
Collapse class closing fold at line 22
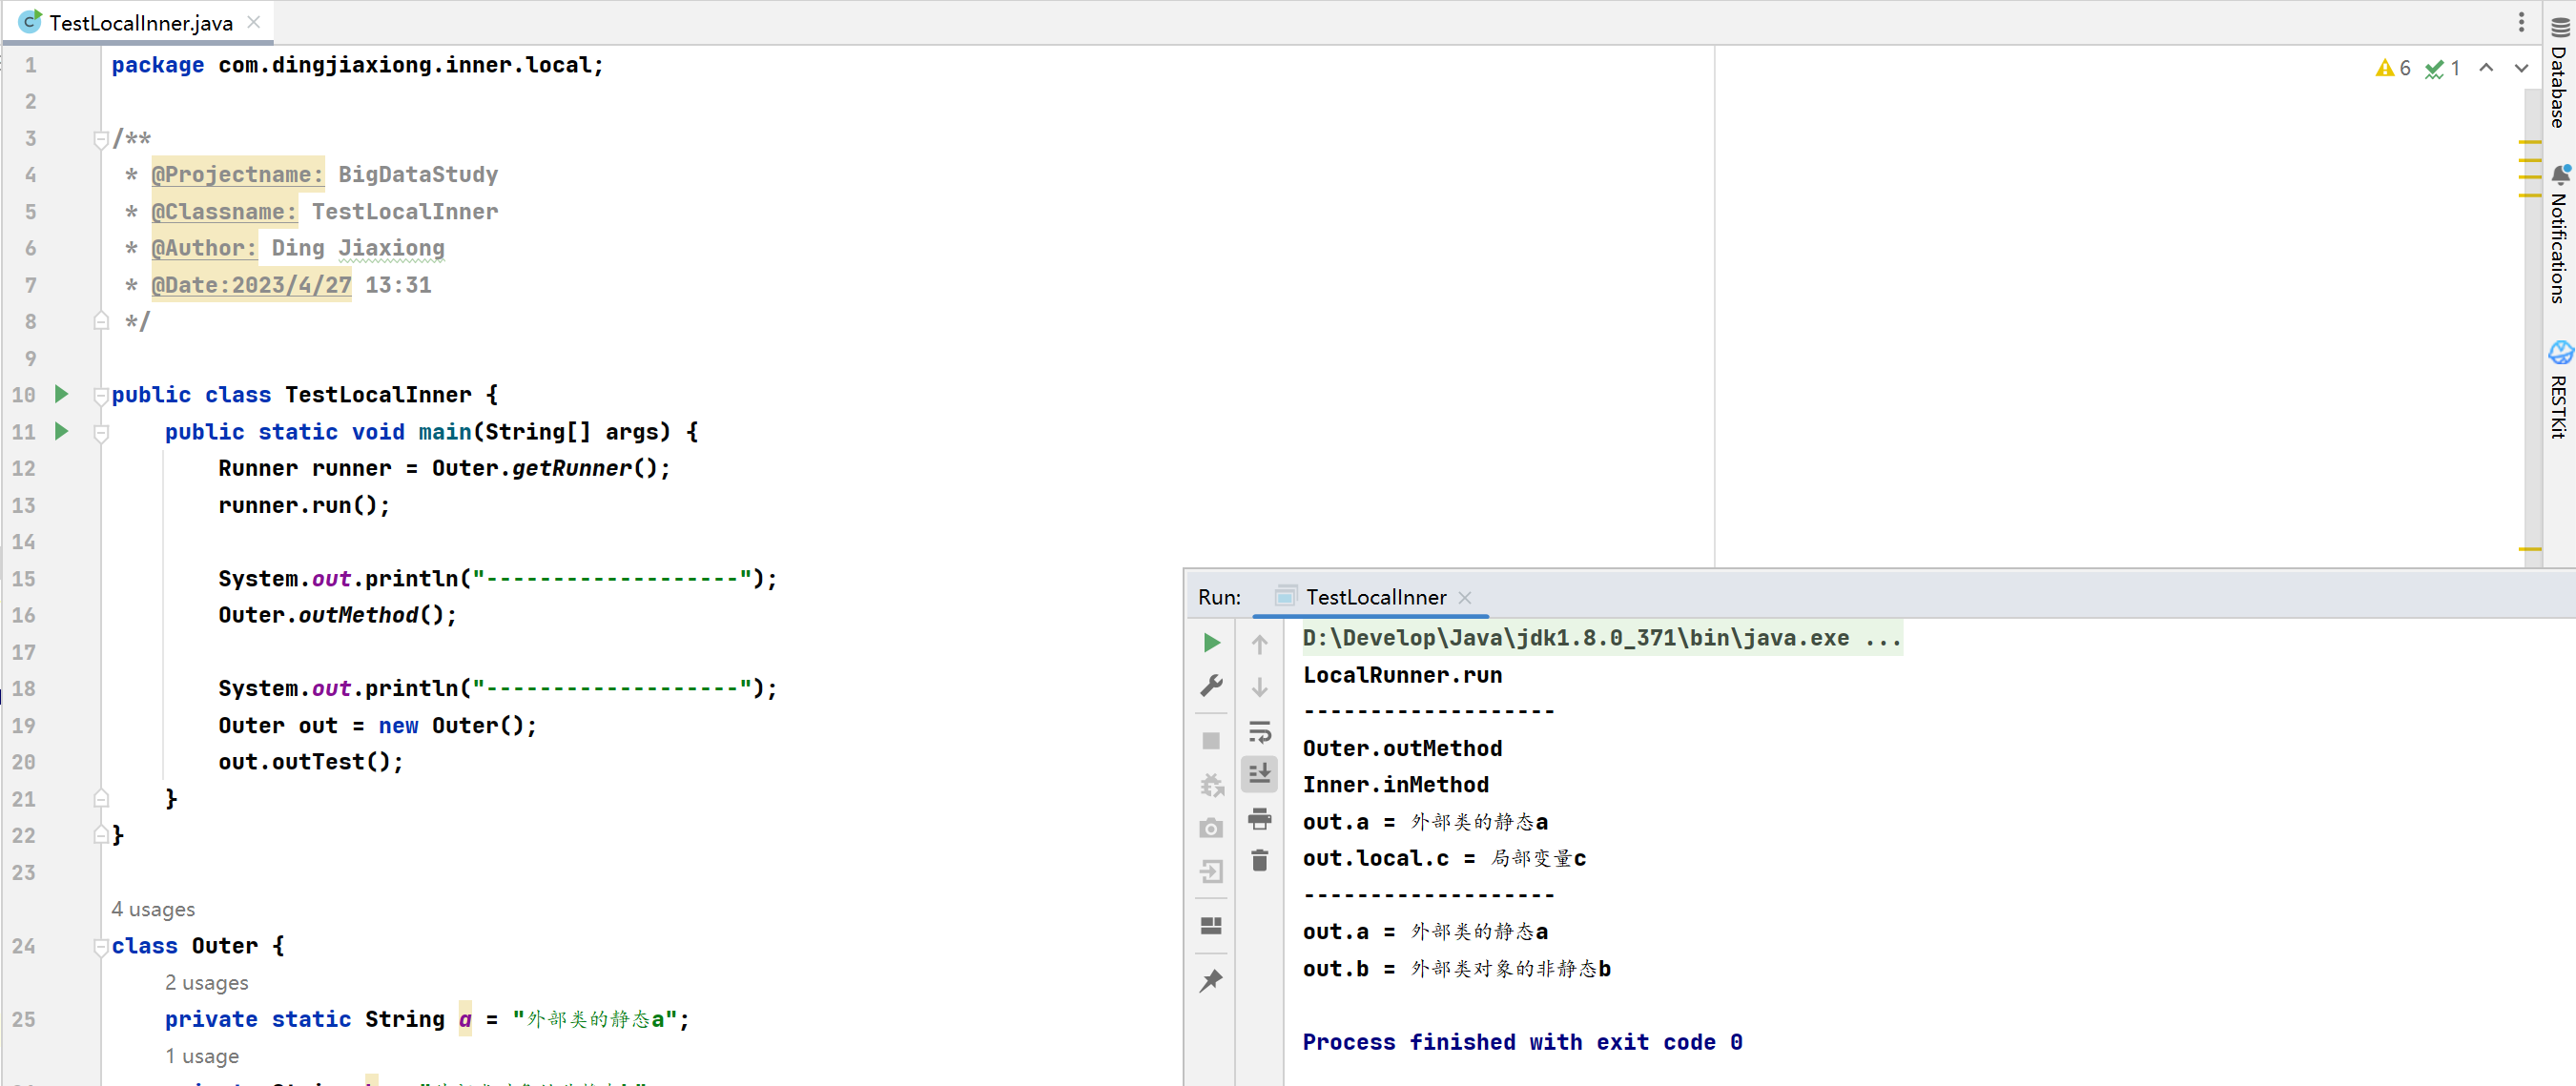click(101, 834)
